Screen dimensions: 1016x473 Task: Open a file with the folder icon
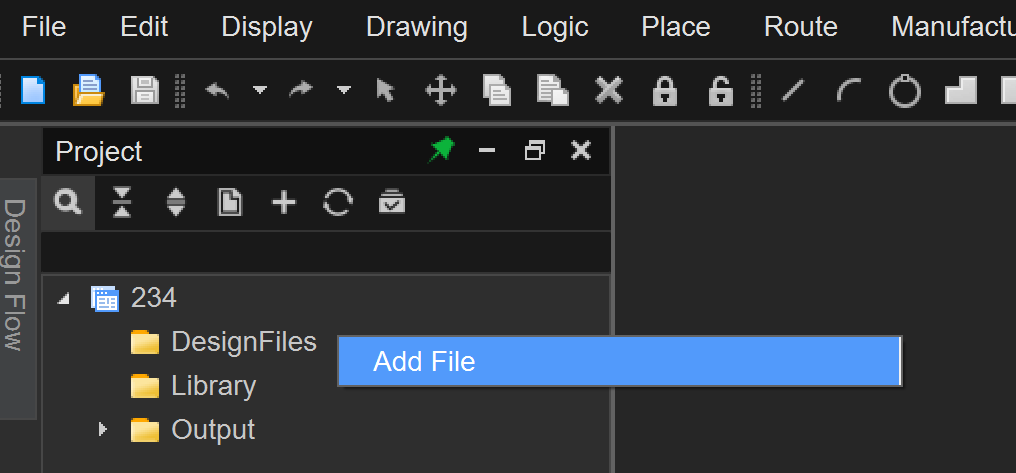[89, 91]
